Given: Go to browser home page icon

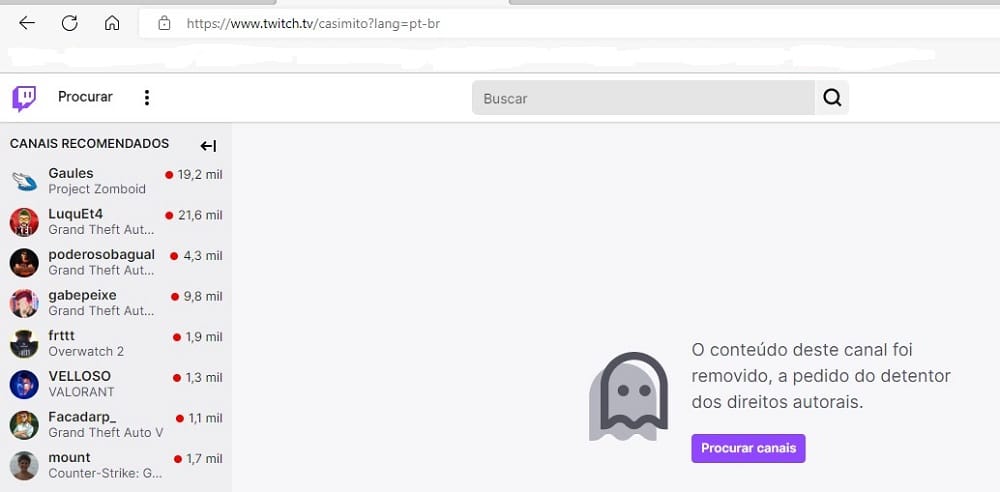Looking at the screenshot, I should click(x=112, y=24).
